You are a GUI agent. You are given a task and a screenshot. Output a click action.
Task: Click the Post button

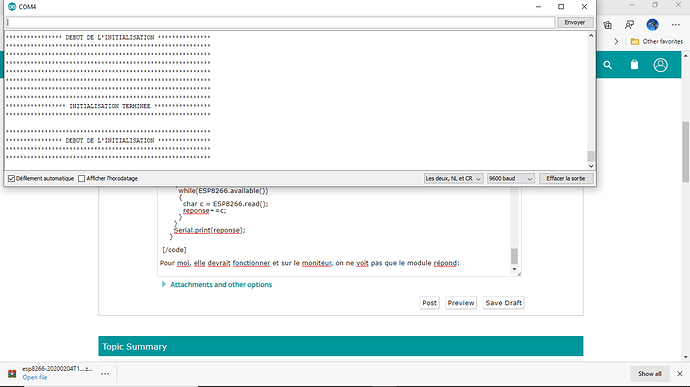(429, 303)
